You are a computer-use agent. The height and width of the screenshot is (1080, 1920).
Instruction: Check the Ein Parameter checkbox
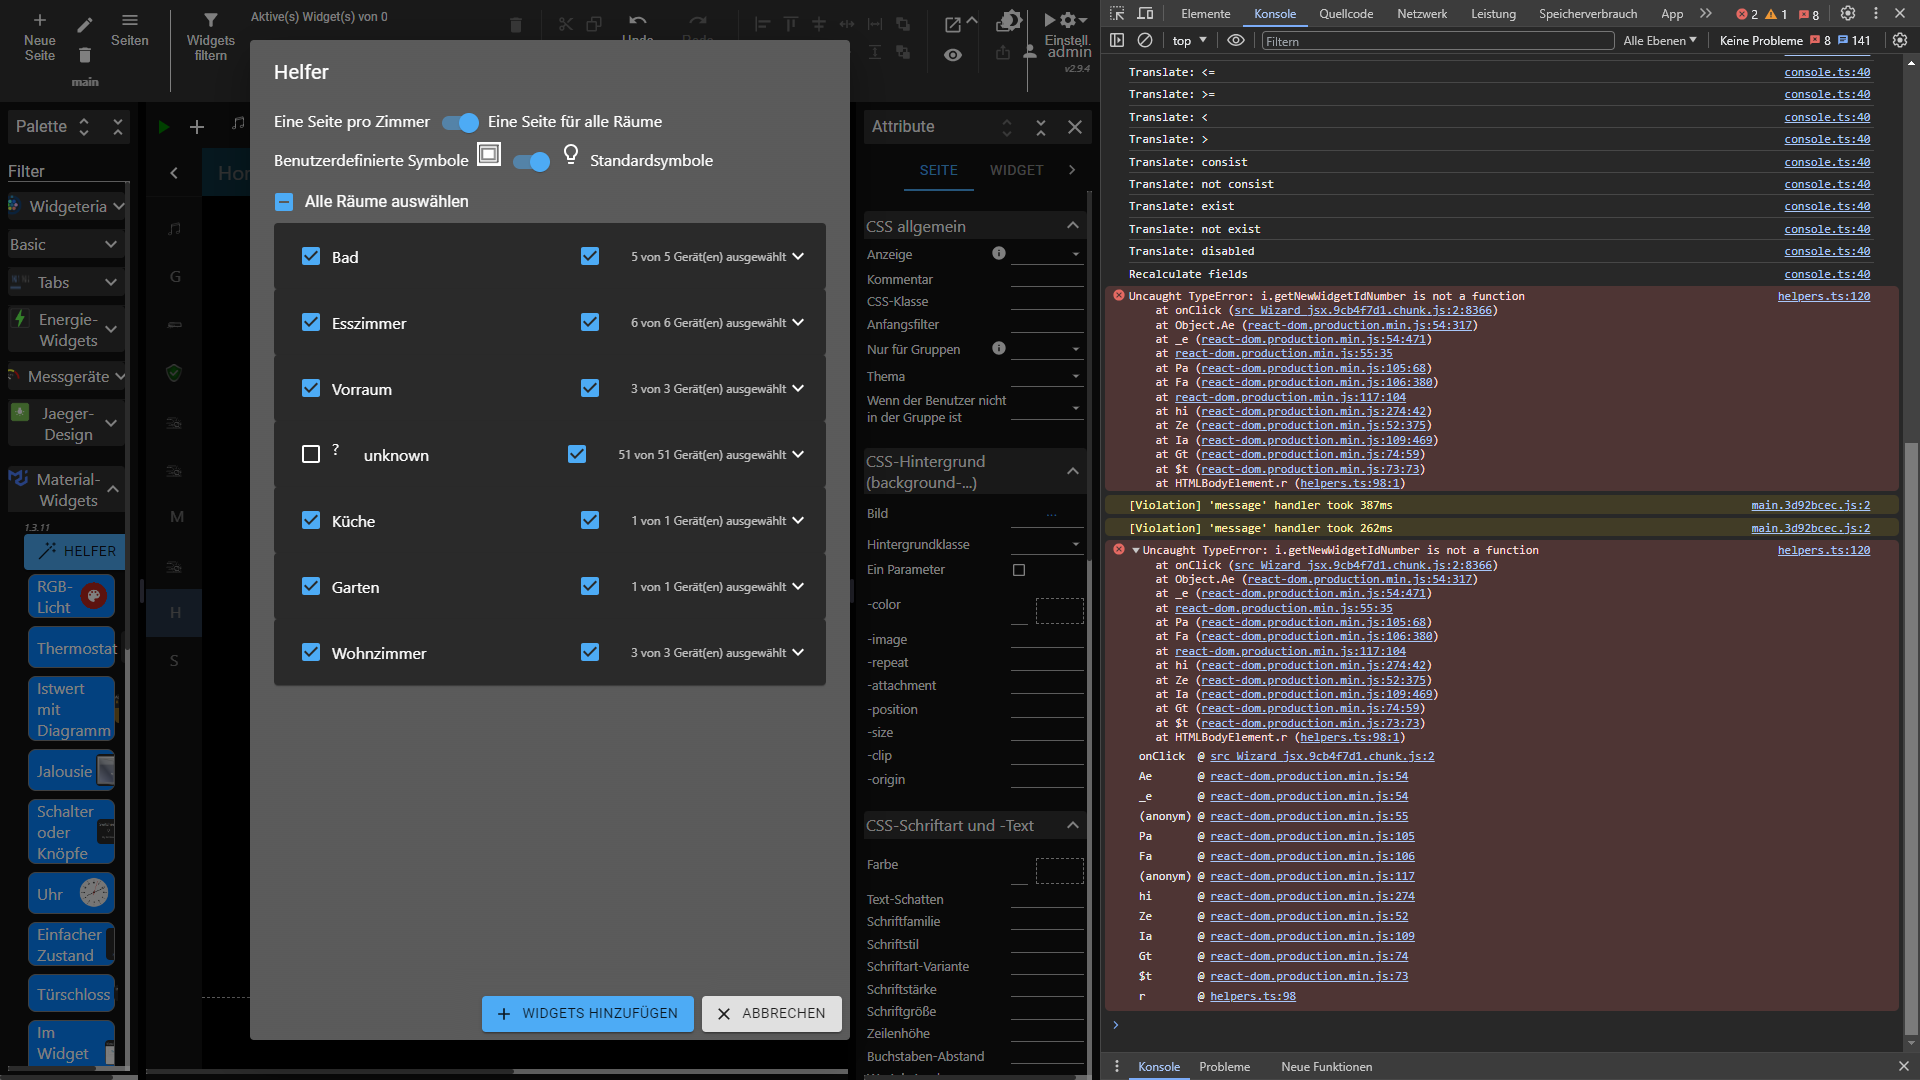tap(1019, 570)
